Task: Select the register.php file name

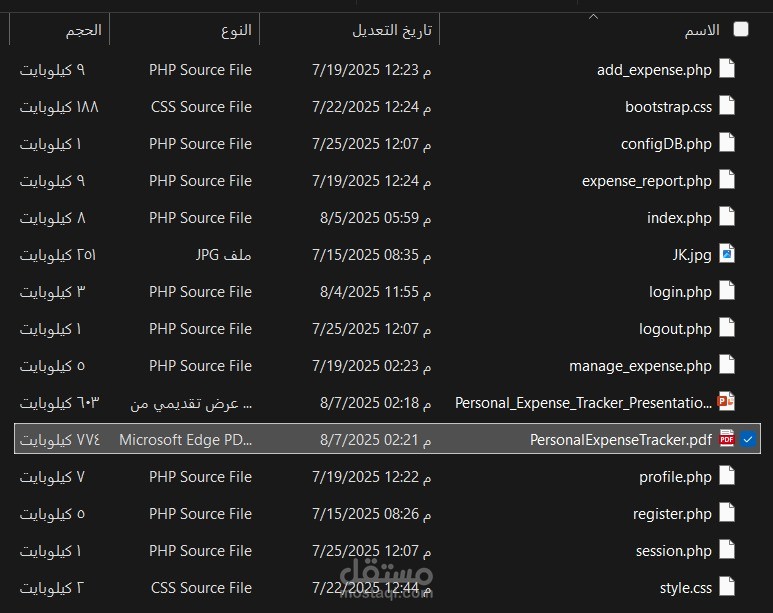Action: [672, 514]
